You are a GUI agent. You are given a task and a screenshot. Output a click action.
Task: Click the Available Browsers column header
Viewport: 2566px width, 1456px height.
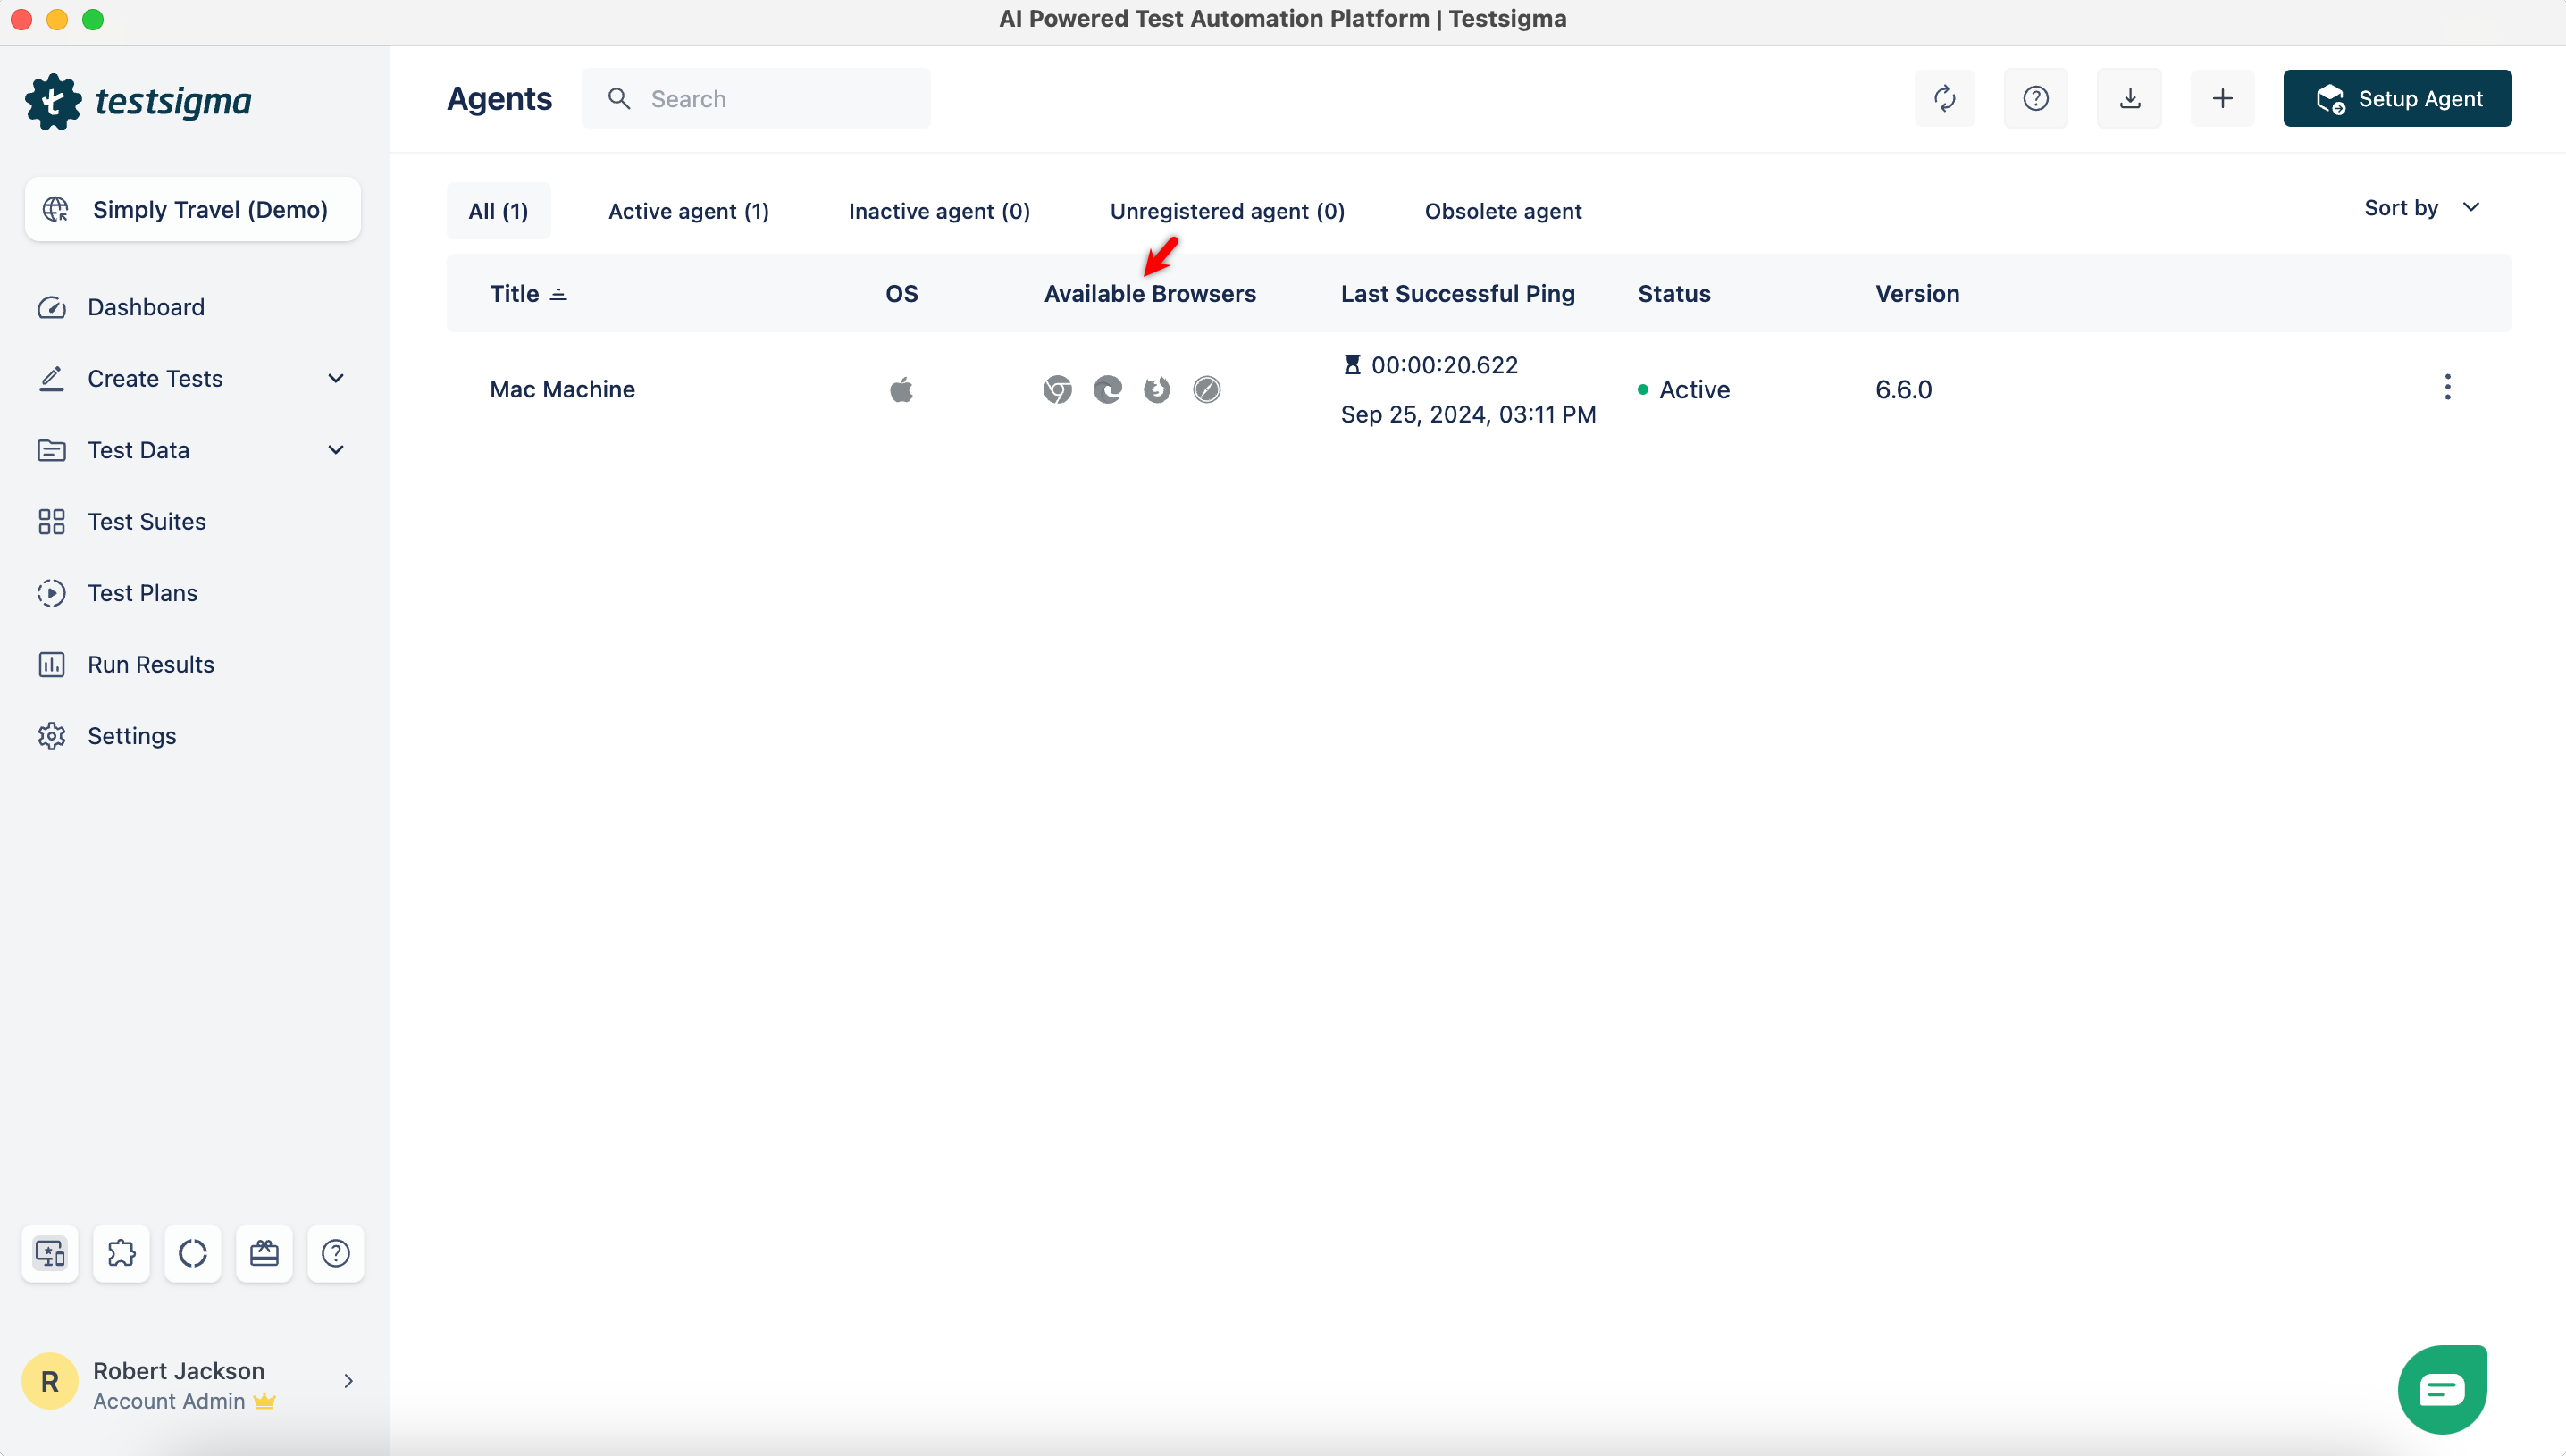1150,293
